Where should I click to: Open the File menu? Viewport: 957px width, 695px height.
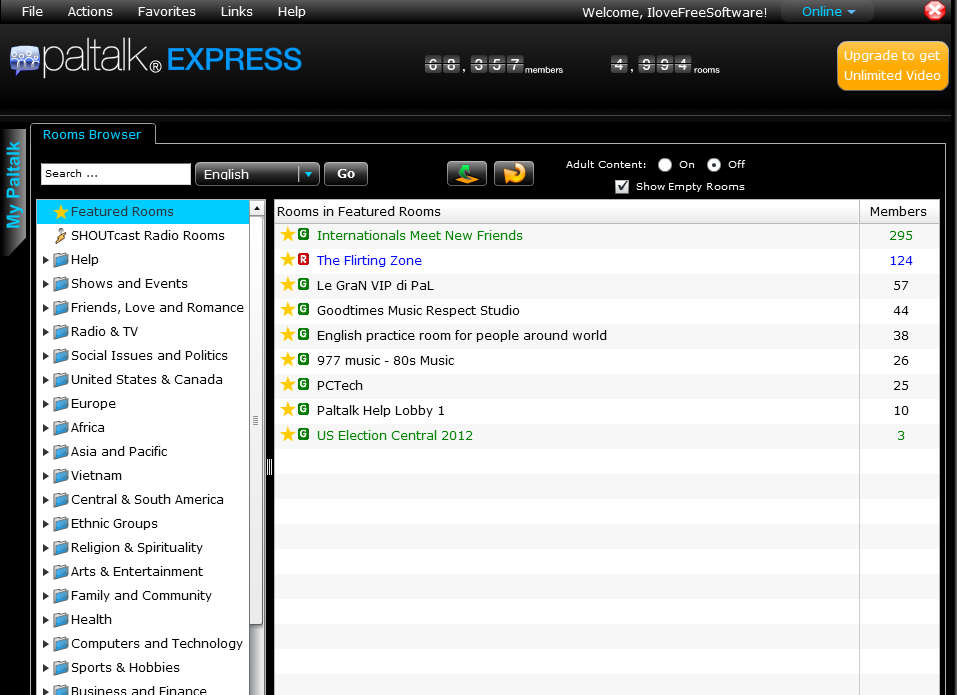click(x=32, y=12)
